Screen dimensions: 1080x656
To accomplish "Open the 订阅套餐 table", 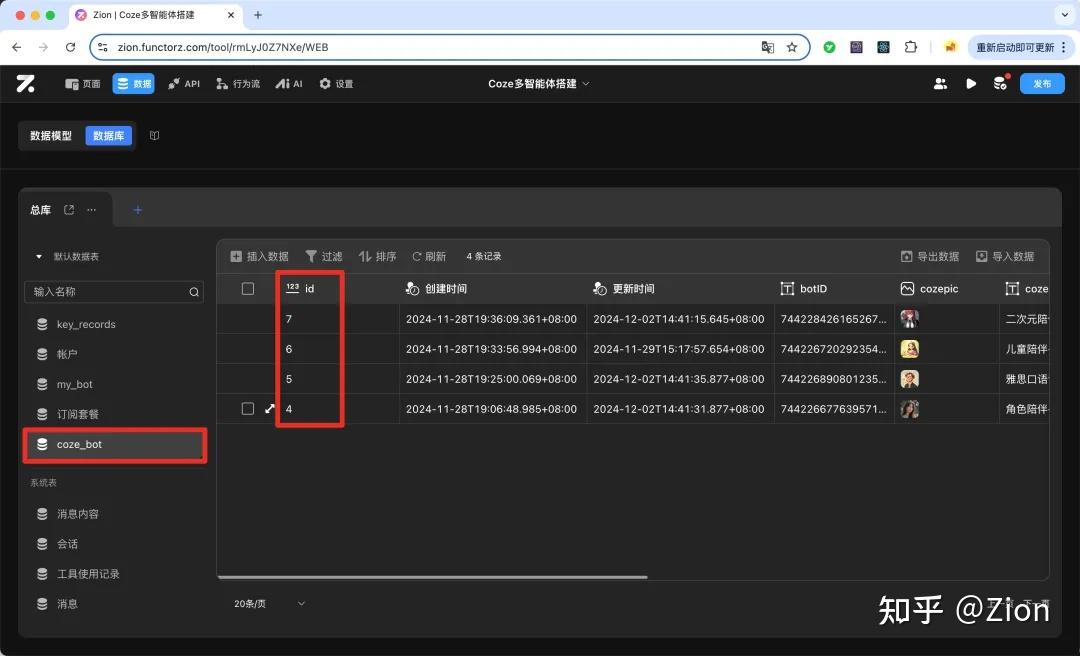I will click(x=114, y=414).
